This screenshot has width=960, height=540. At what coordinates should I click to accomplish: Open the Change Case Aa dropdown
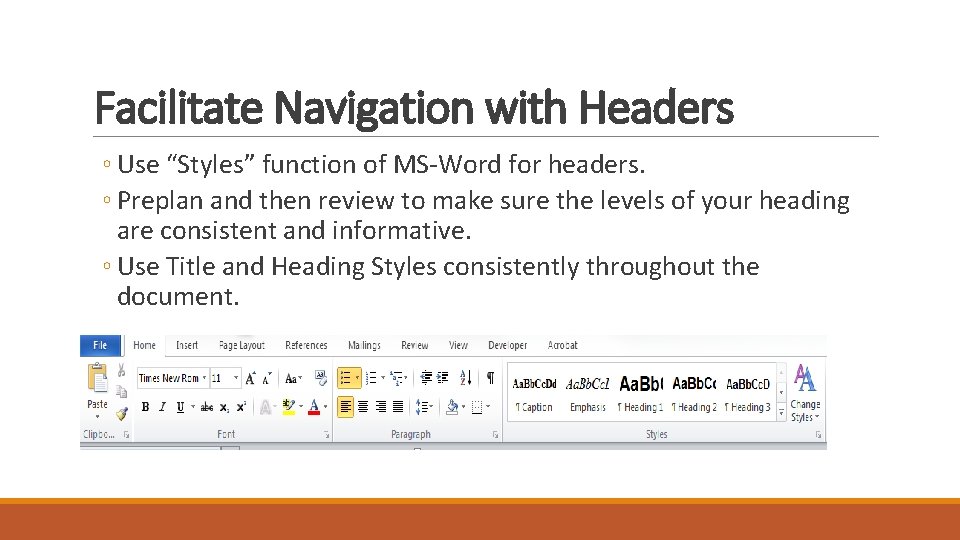[293, 379]
